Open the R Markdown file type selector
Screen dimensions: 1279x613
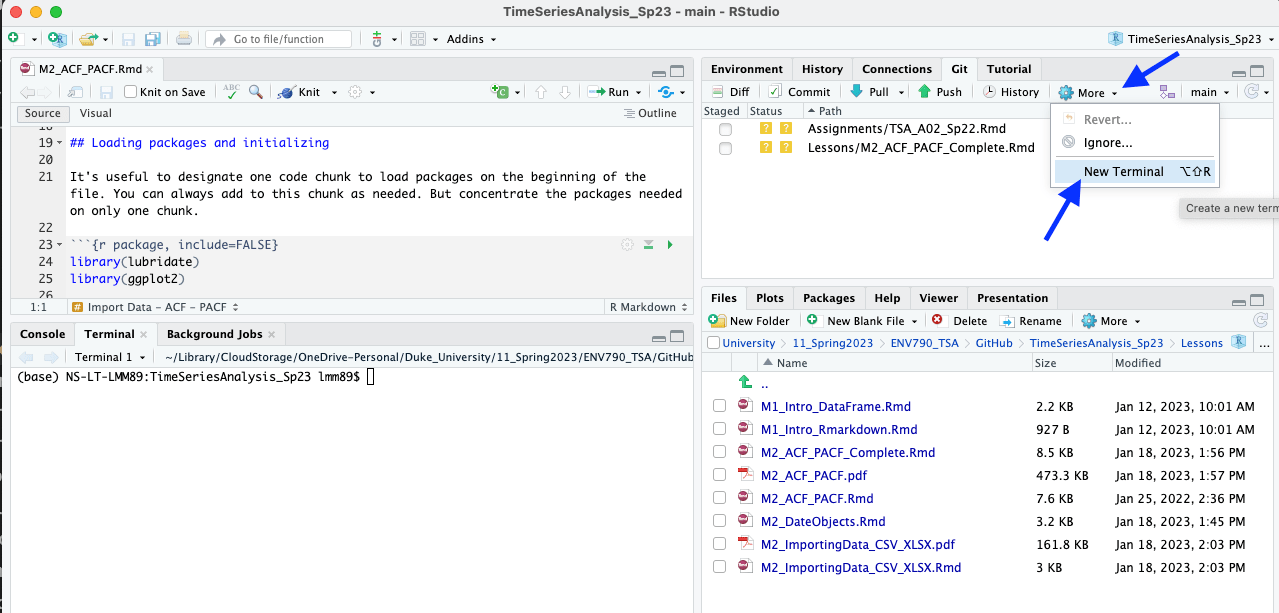[x=647, y=307]
